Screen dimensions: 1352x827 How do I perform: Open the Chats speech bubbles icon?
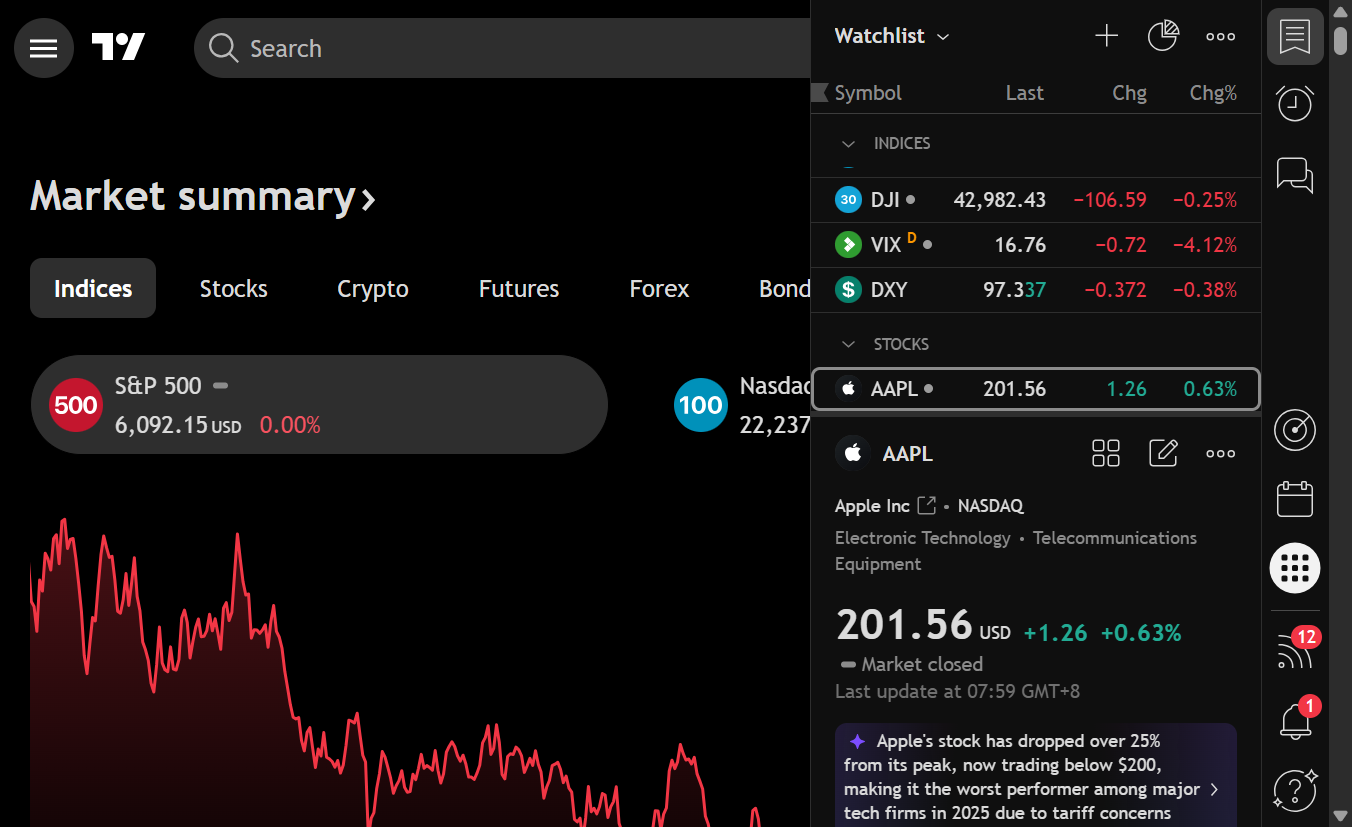pyautogui.click(x=1295, y=174)
